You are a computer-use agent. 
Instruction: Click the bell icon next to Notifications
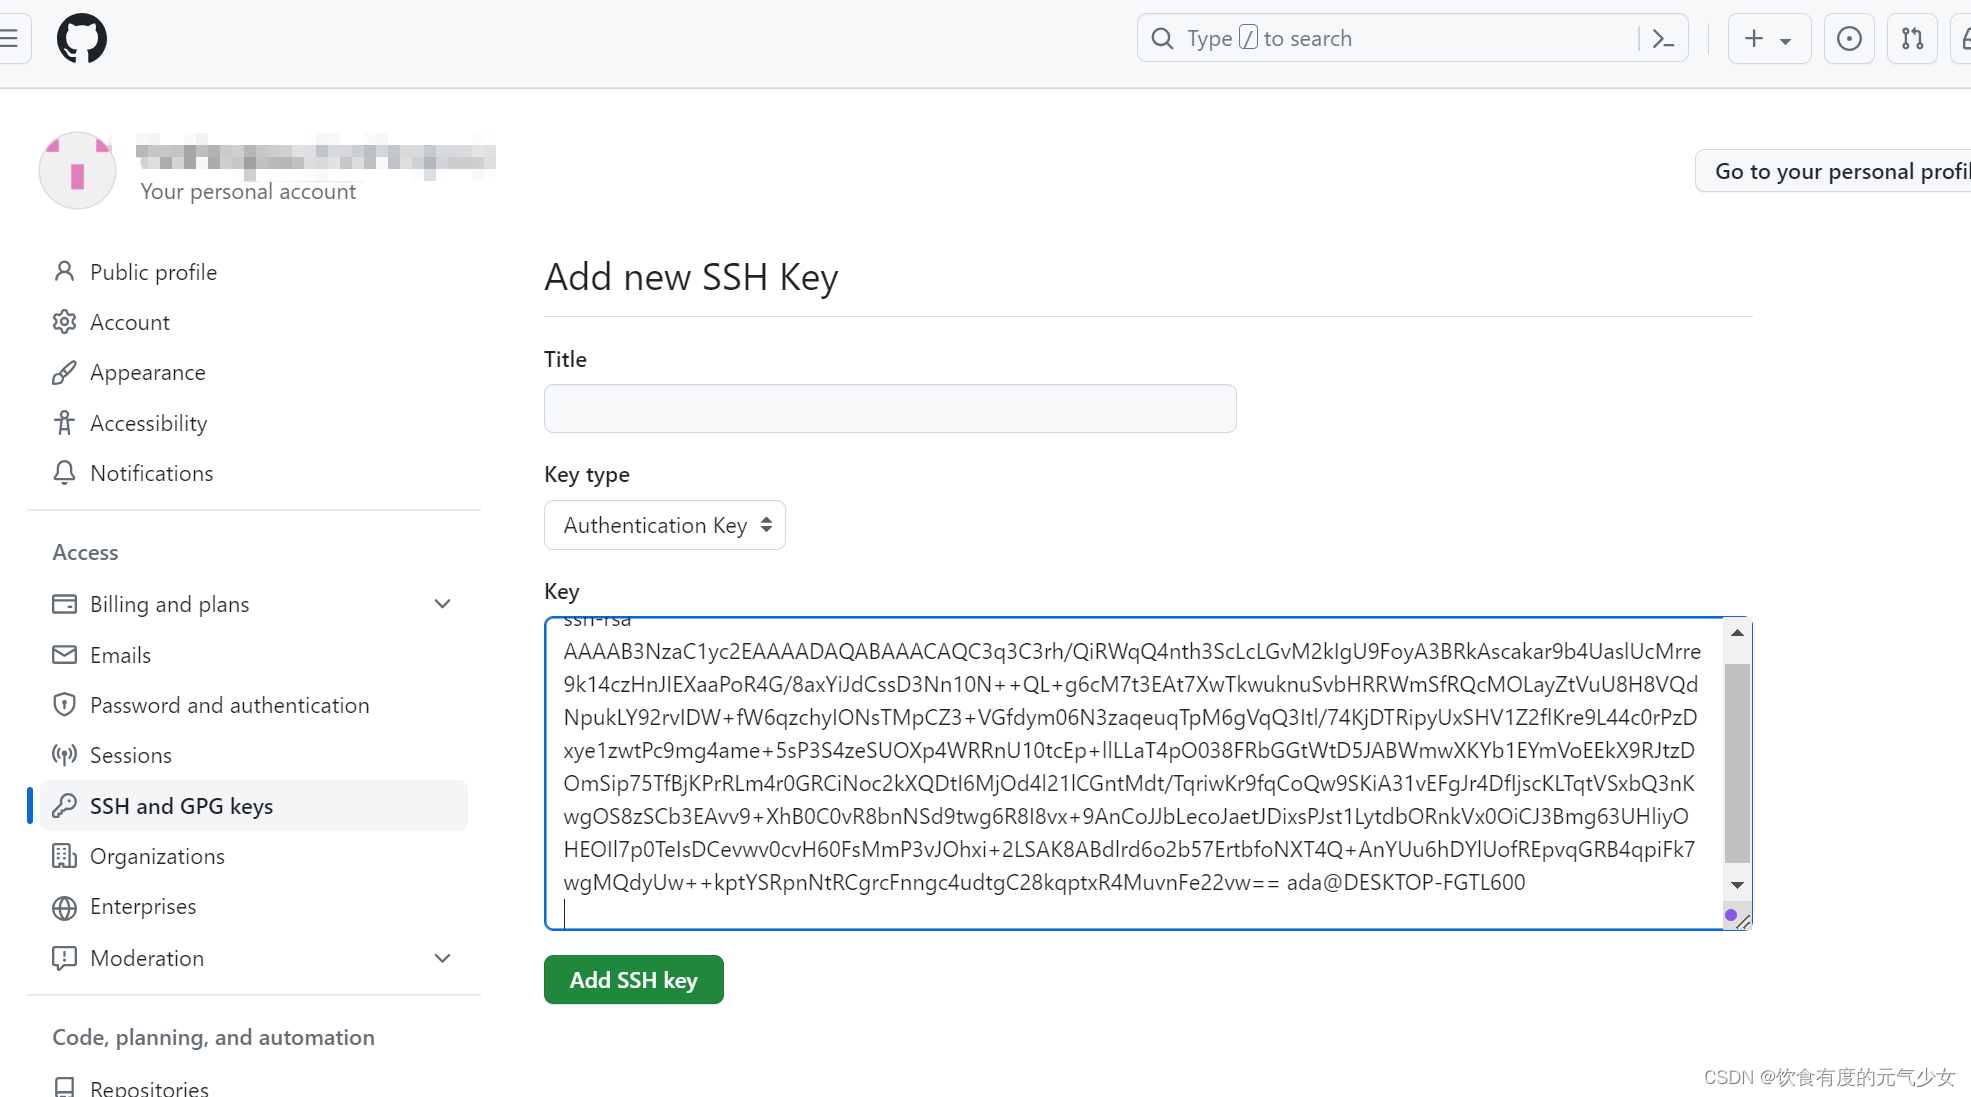point(64,473)
